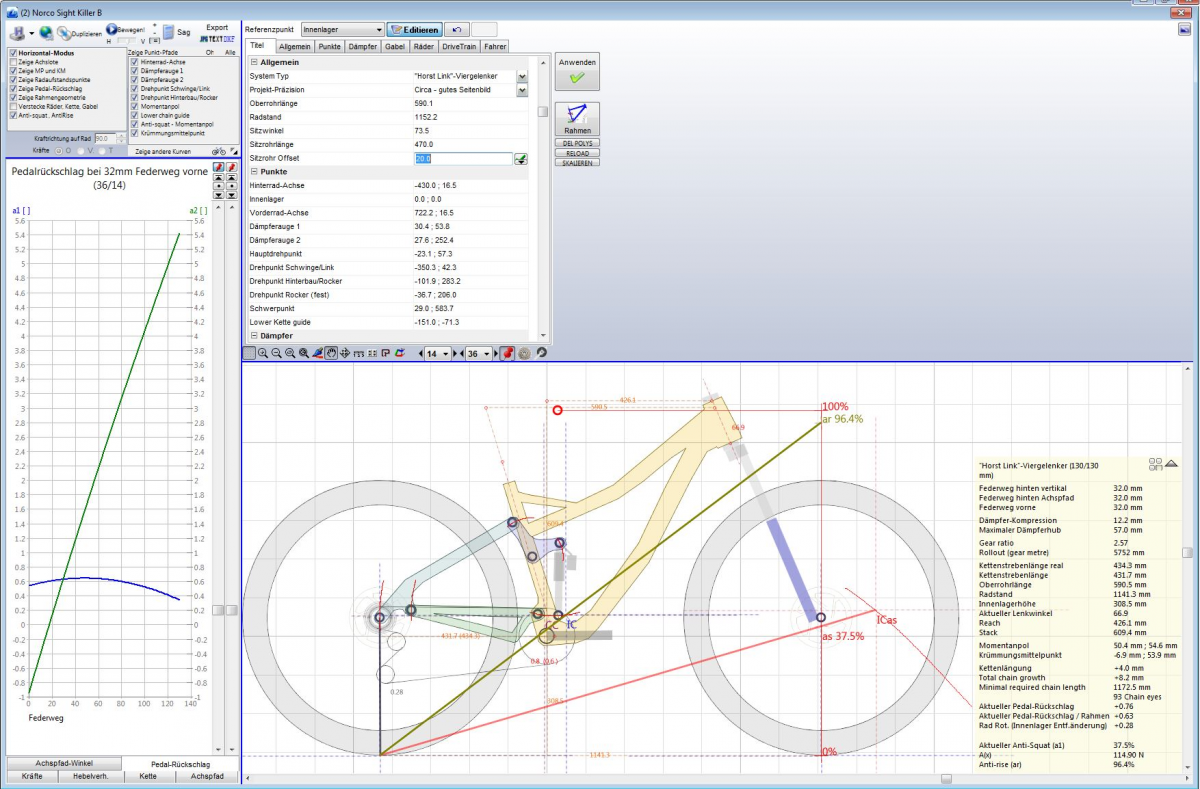The image size is (1200, 789).
Task: Click the globe icon in top toolbar
Action: [x=47, y=33]
